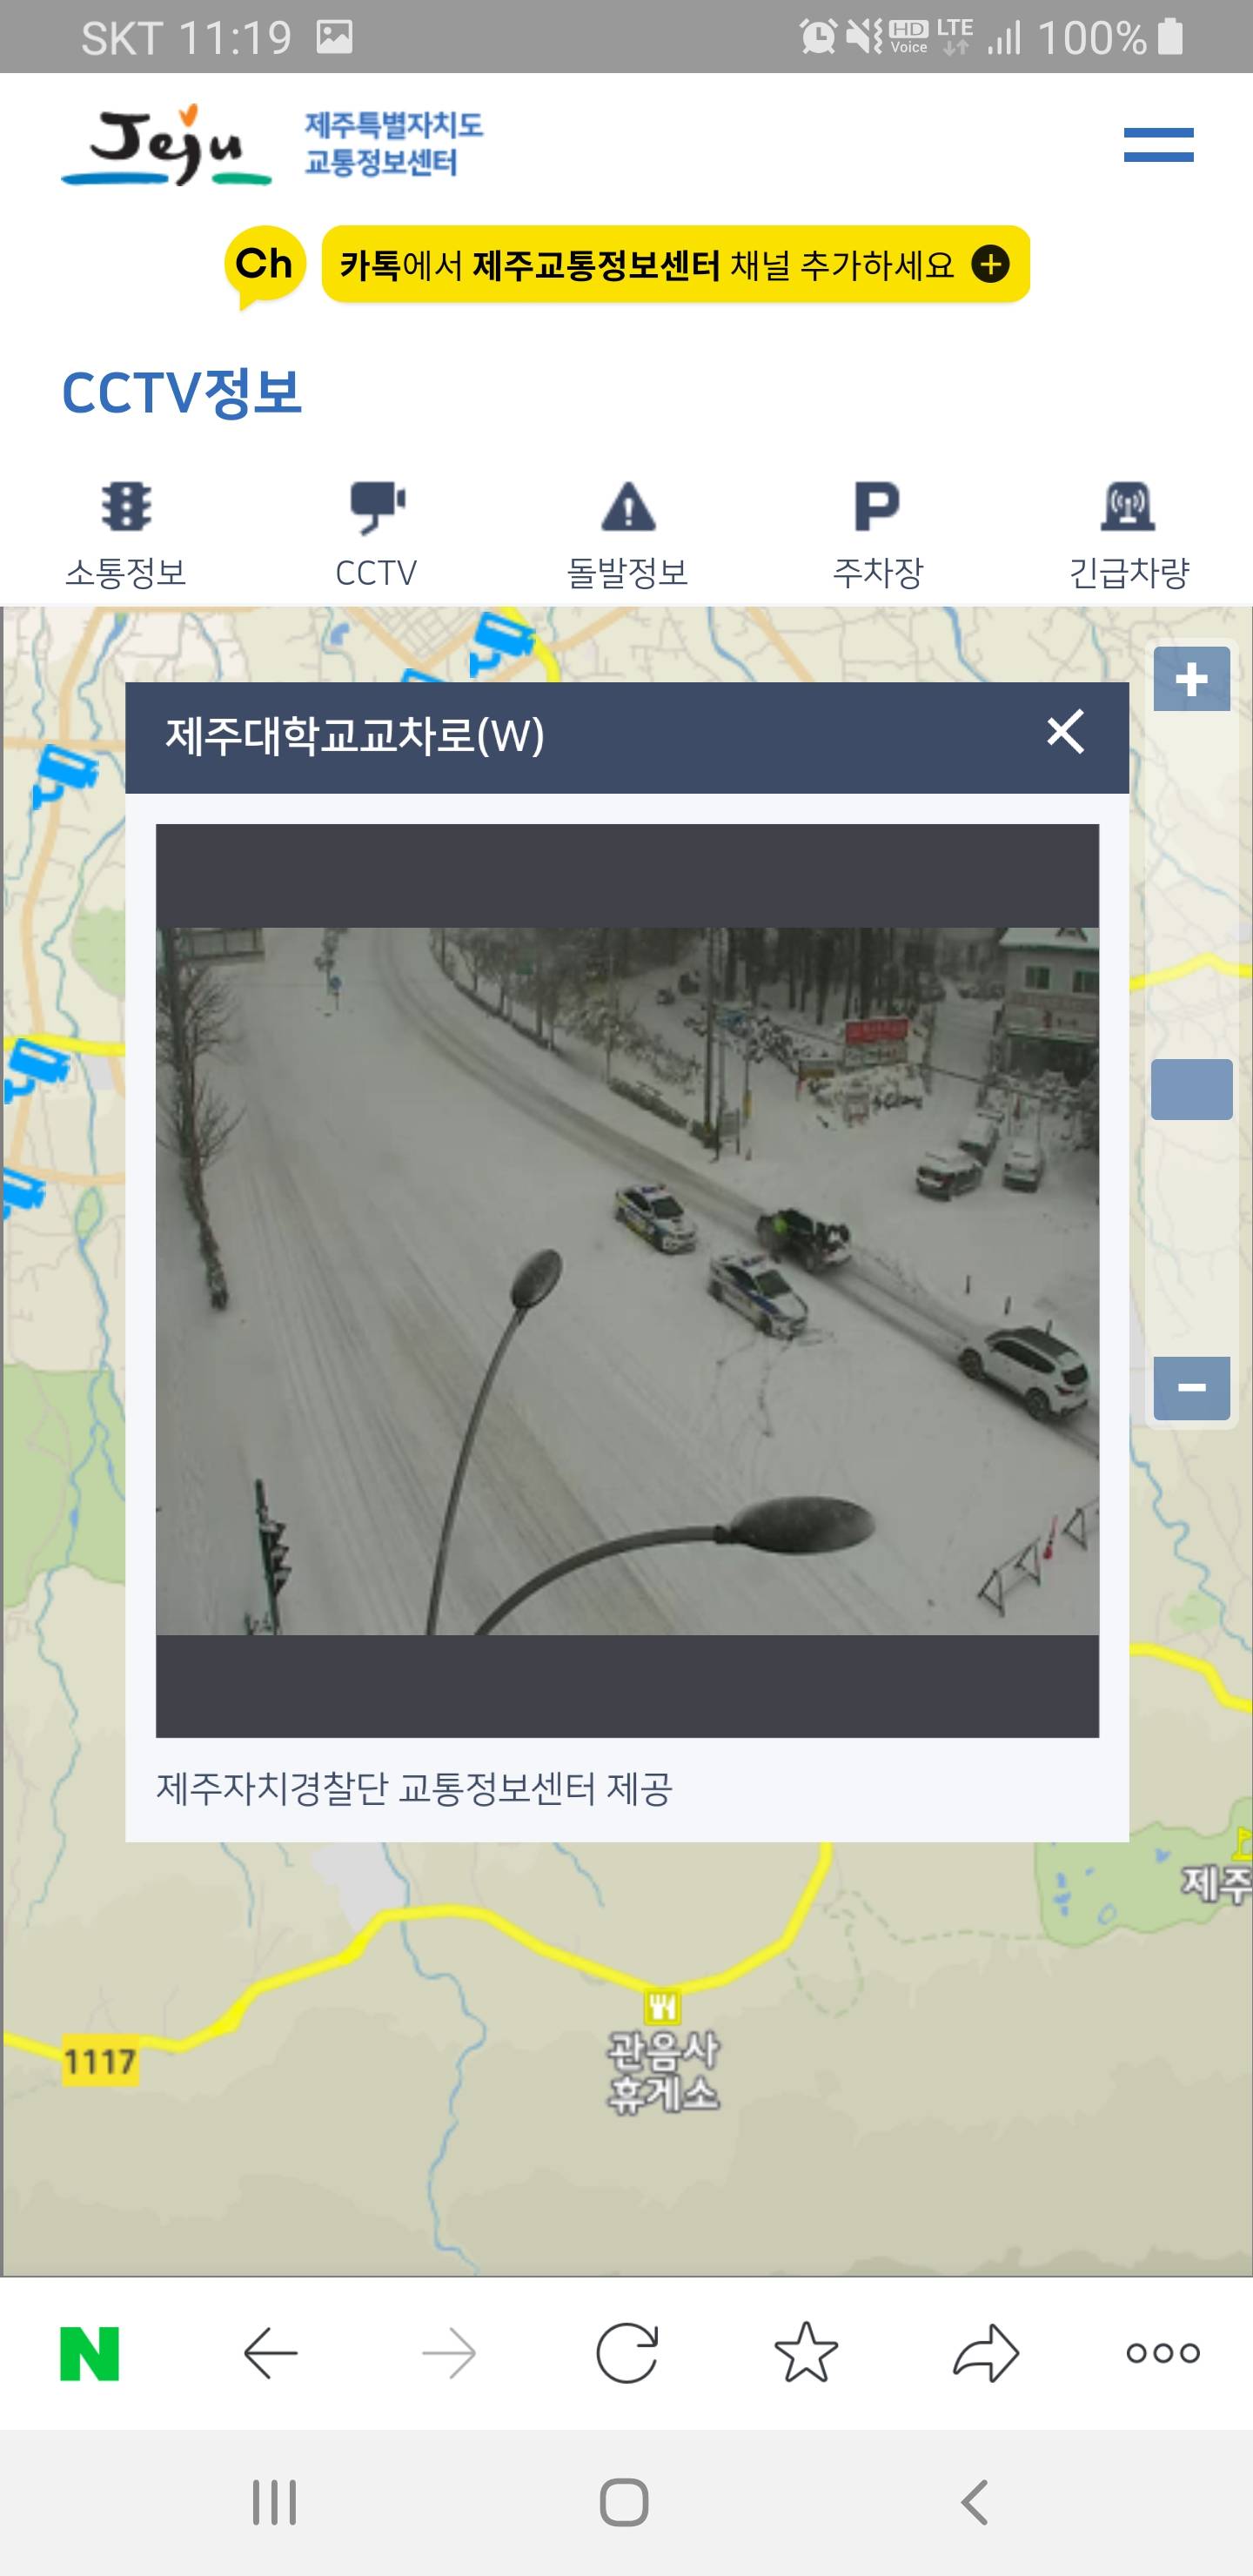Image resolution: width=1253 pixels, height=2576 pixels.
Task: Click the CCTV camera marker at map top
Action: (503, 639)
